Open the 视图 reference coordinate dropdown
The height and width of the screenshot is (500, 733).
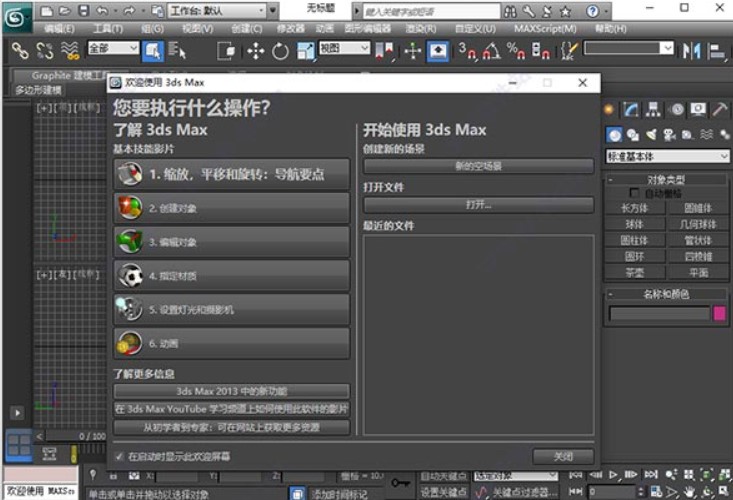(x=345, y=48)
